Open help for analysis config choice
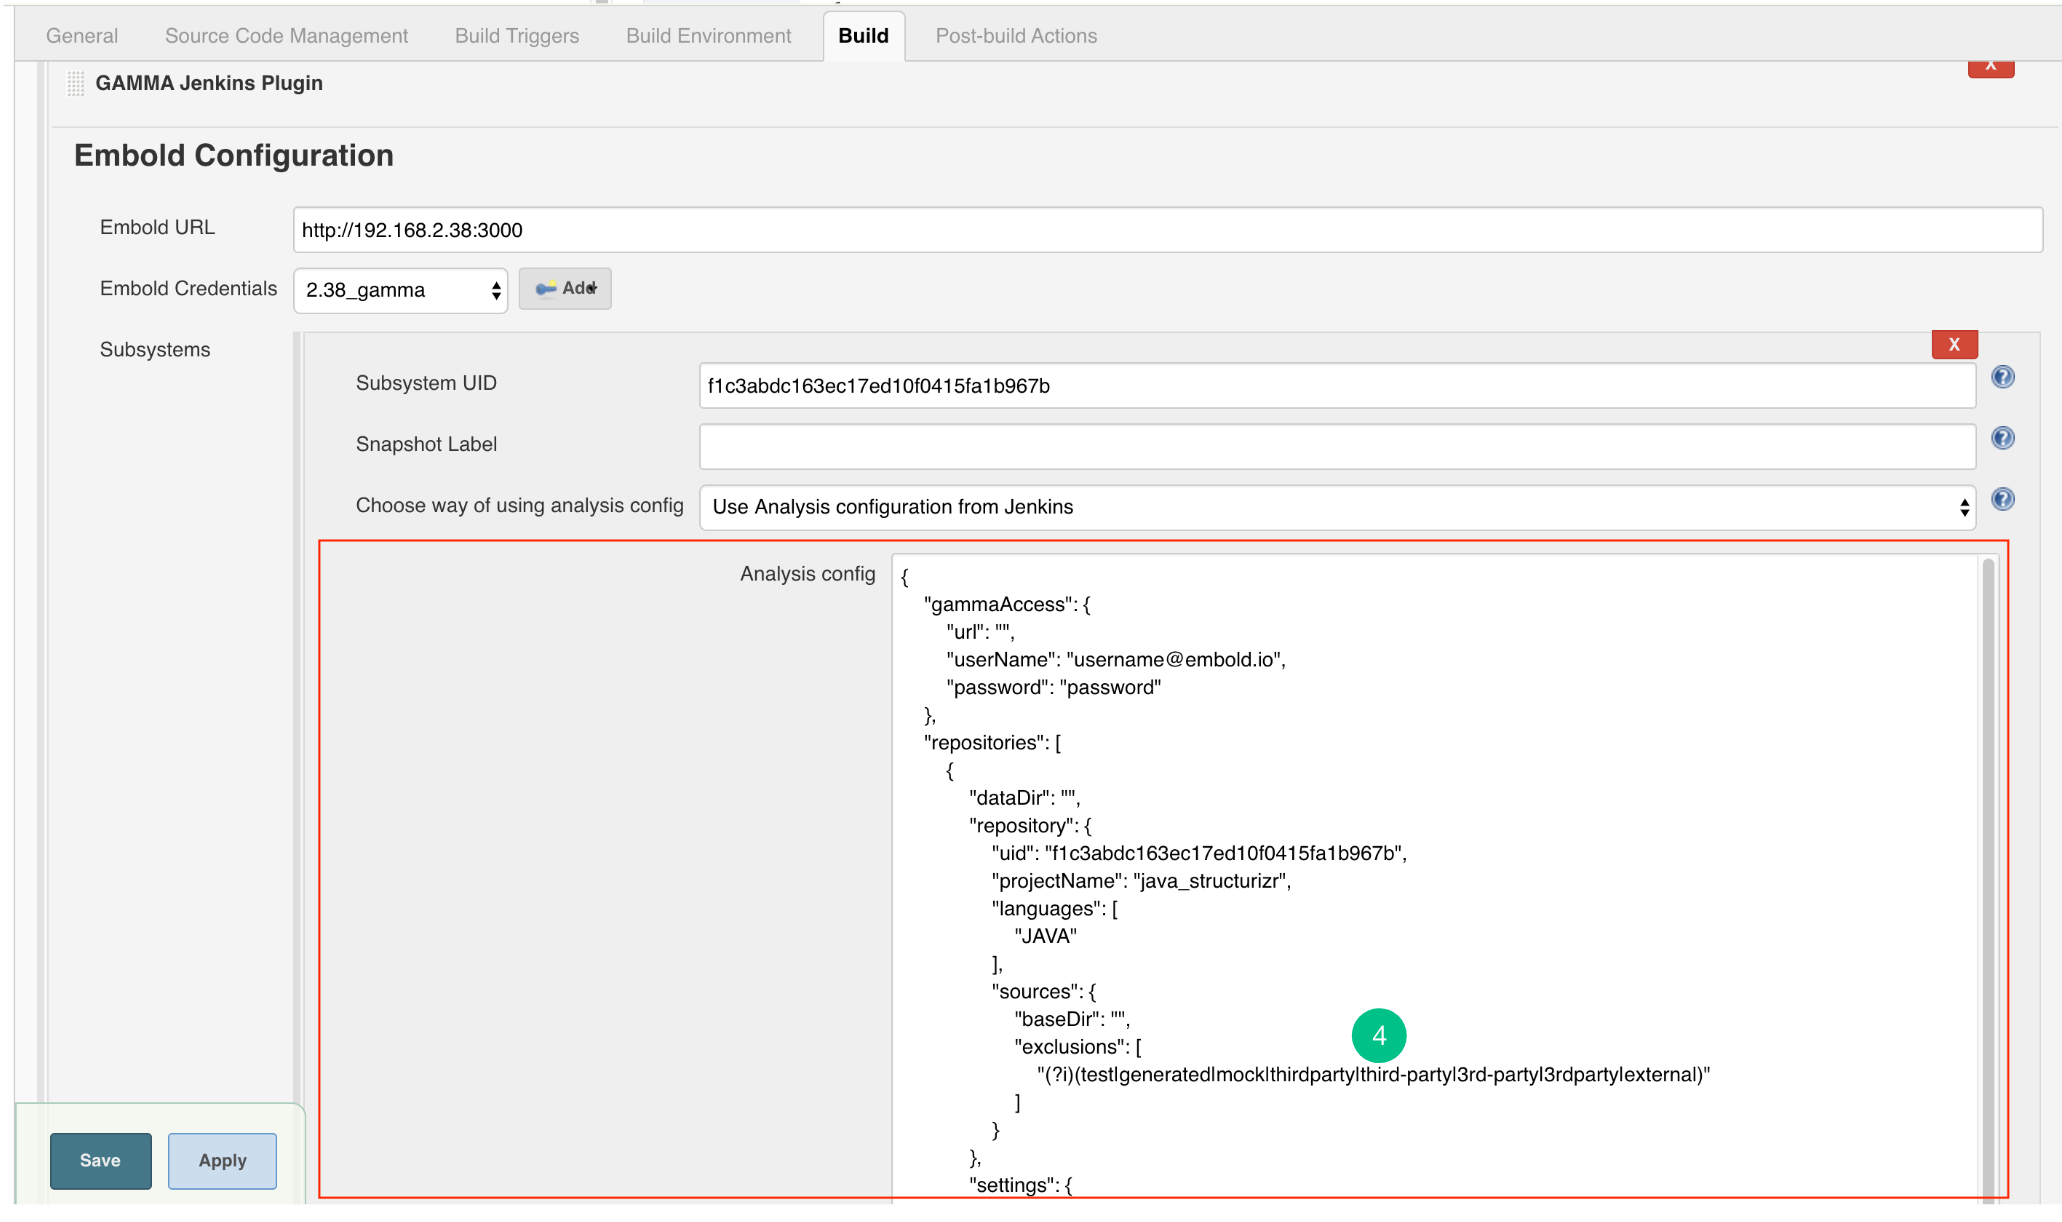This screenshot has width=2062, height=1222. point(2002,499)
